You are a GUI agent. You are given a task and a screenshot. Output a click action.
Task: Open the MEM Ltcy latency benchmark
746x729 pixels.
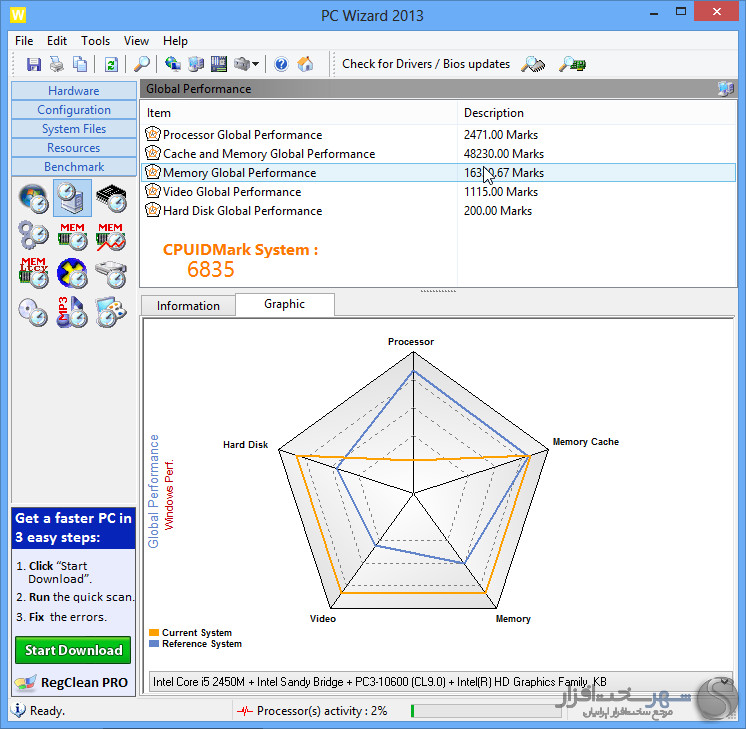coord(34,273)
